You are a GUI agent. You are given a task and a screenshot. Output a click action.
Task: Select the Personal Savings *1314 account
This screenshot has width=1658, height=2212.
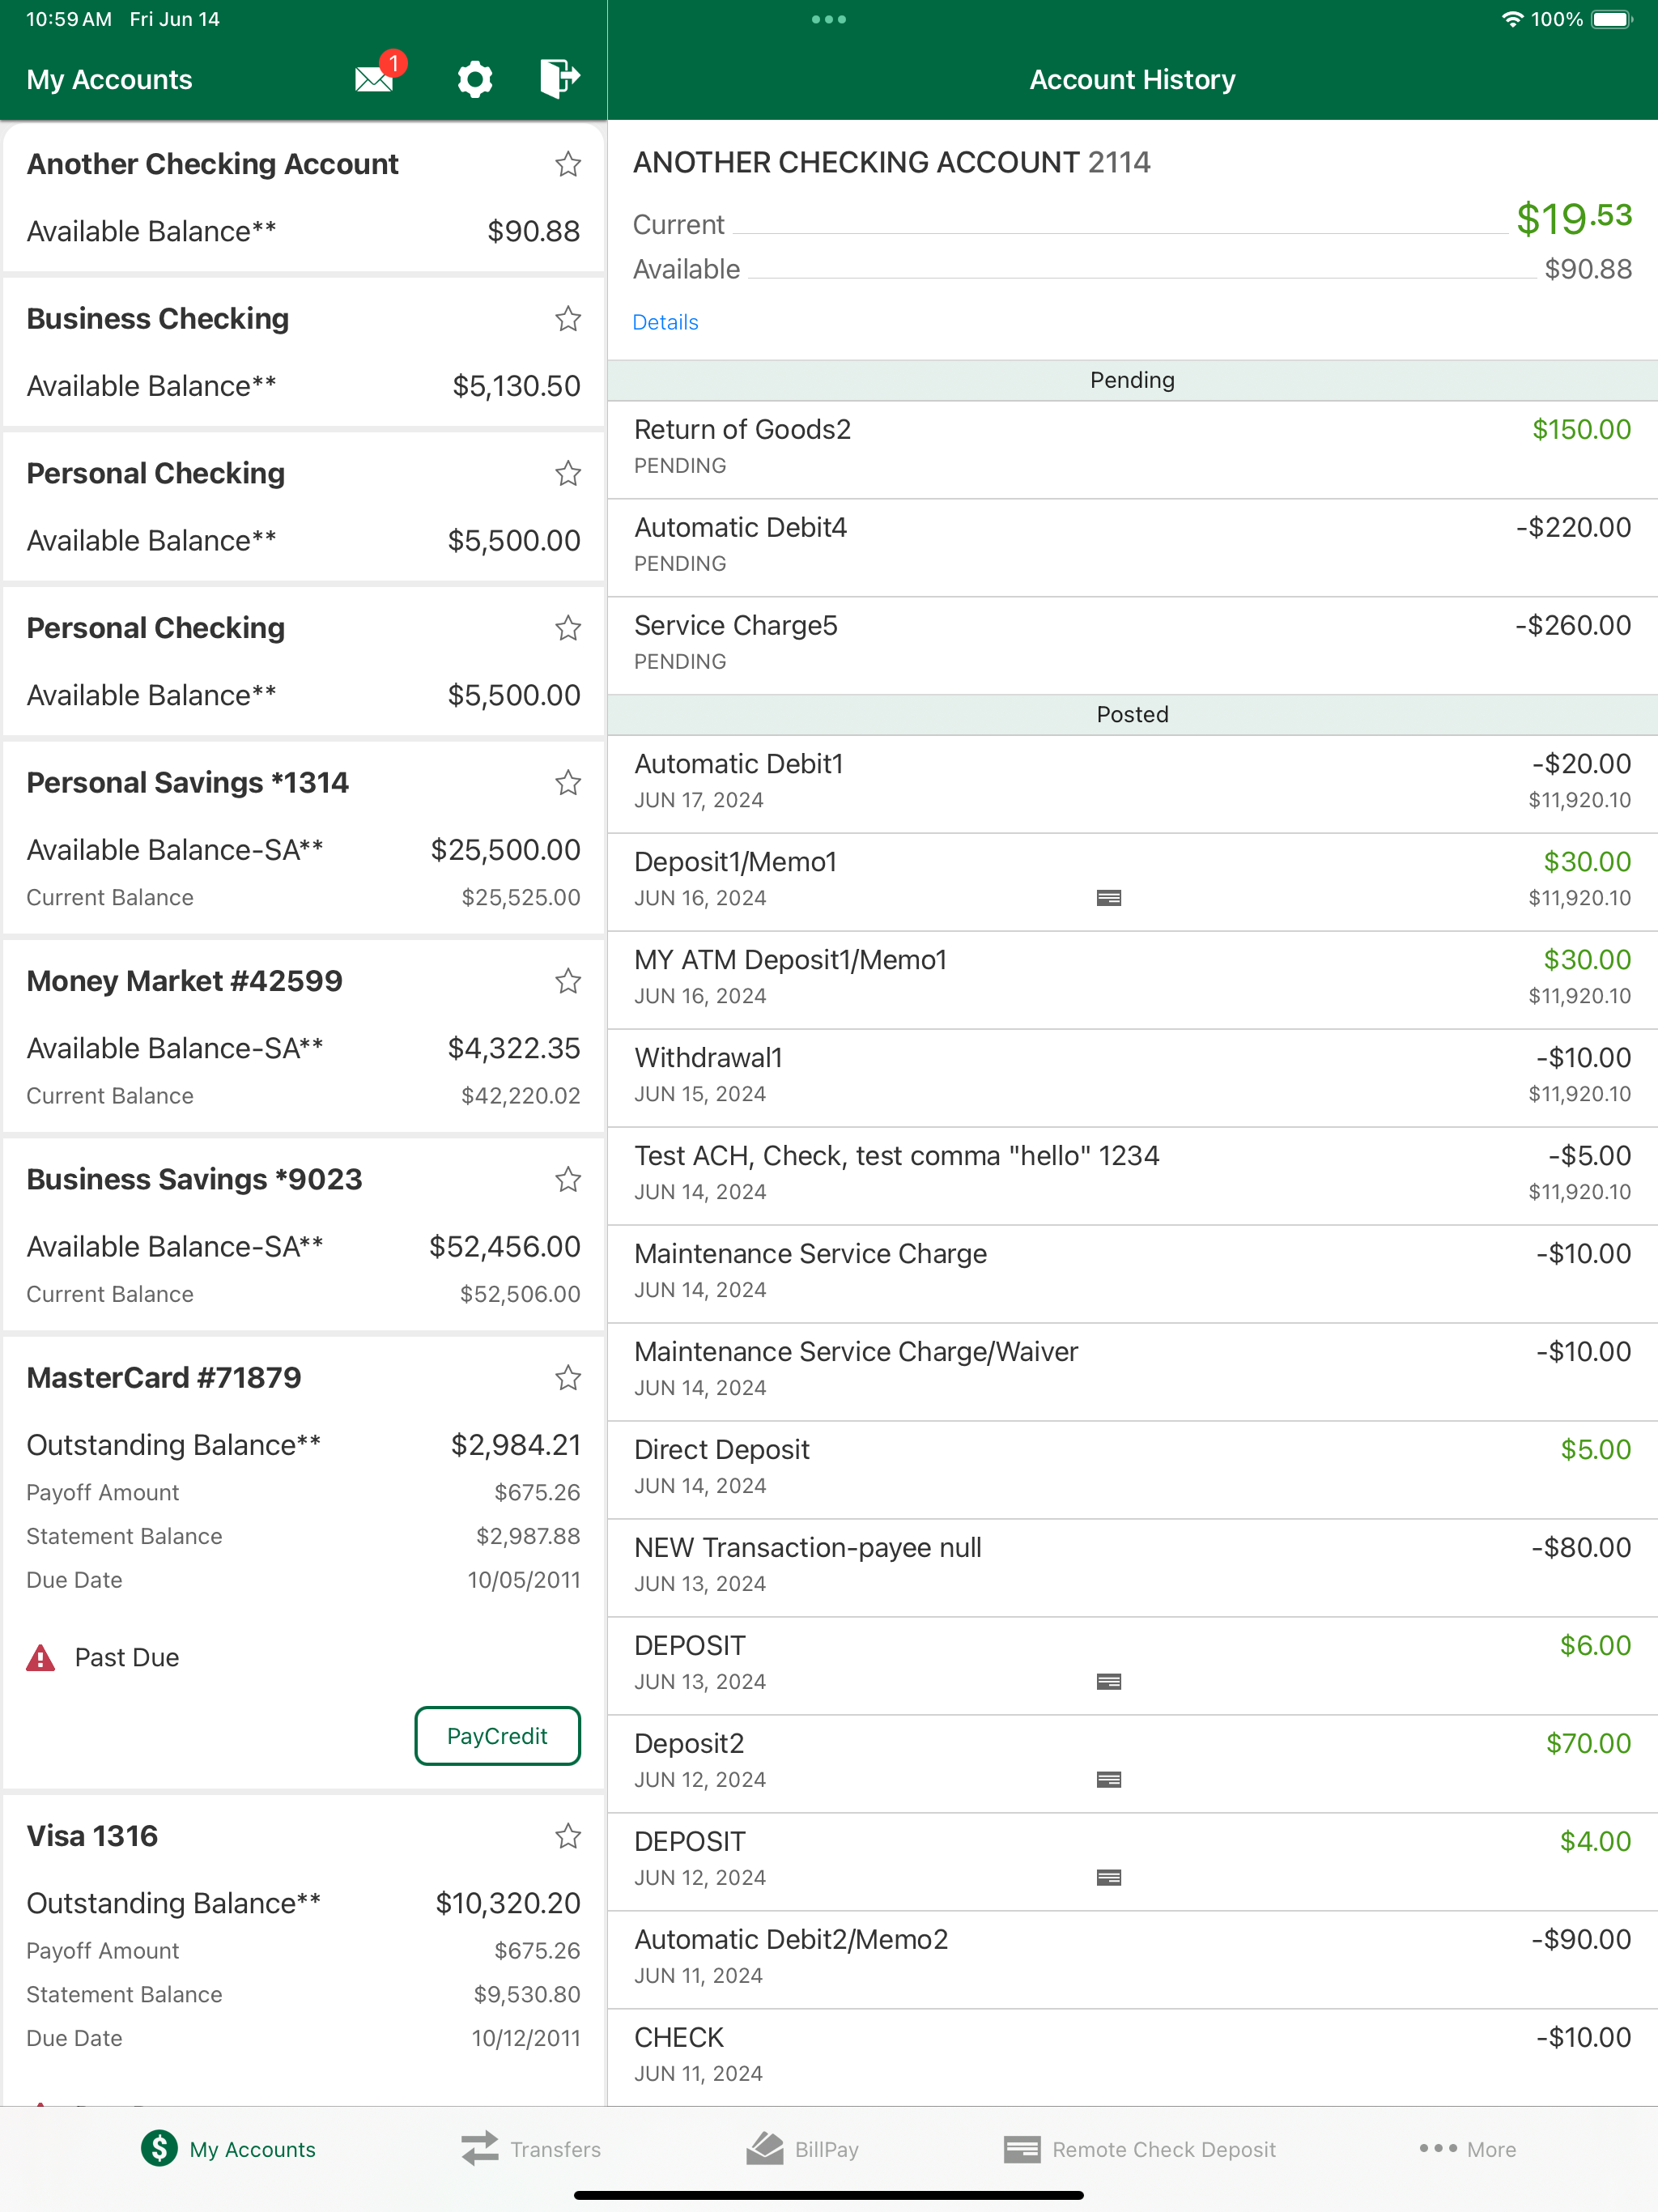[304, 837]
